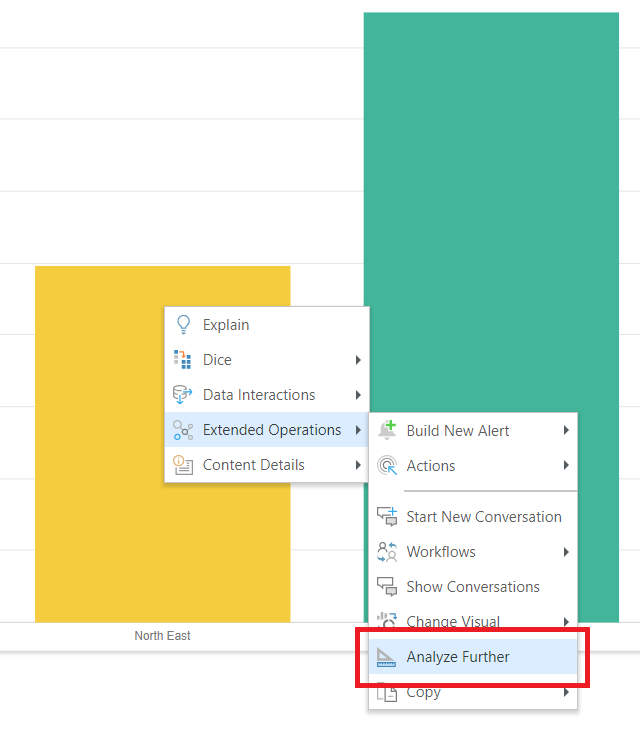Image resolution: width=640 pixels, height=737 pixels.
Task: Click the Explain lightbulb icon
Action: pos(183,325)
